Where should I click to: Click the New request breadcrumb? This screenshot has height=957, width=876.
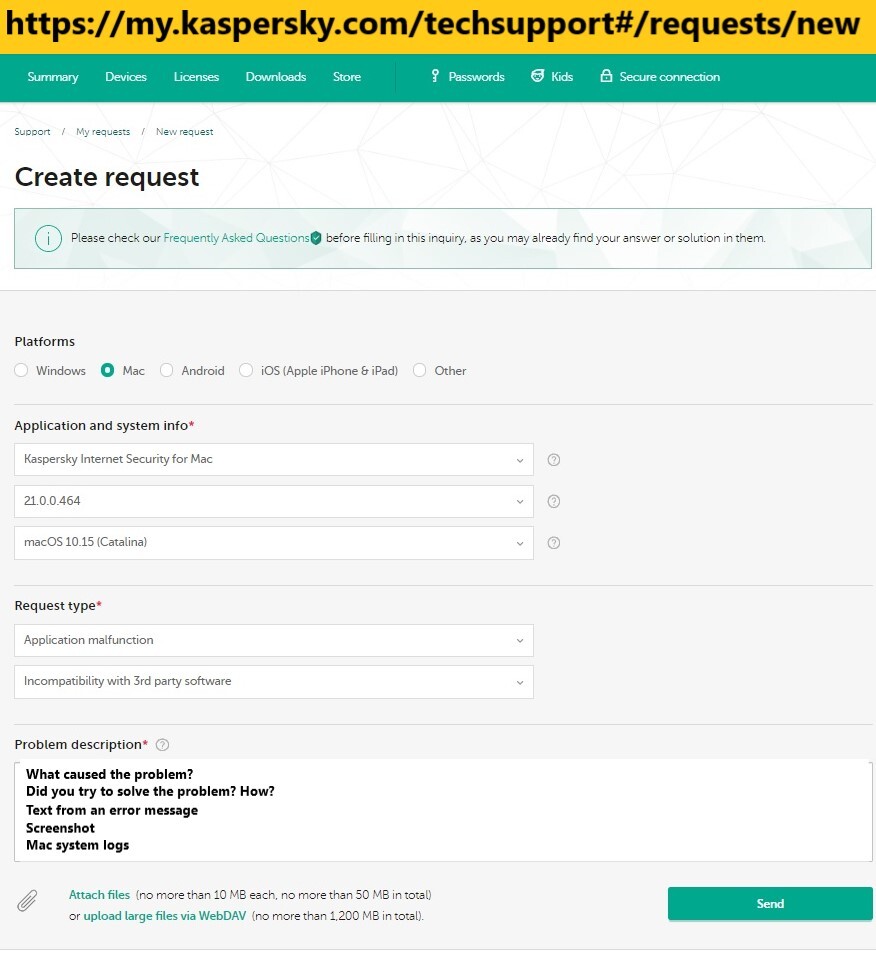coord(184,132)
